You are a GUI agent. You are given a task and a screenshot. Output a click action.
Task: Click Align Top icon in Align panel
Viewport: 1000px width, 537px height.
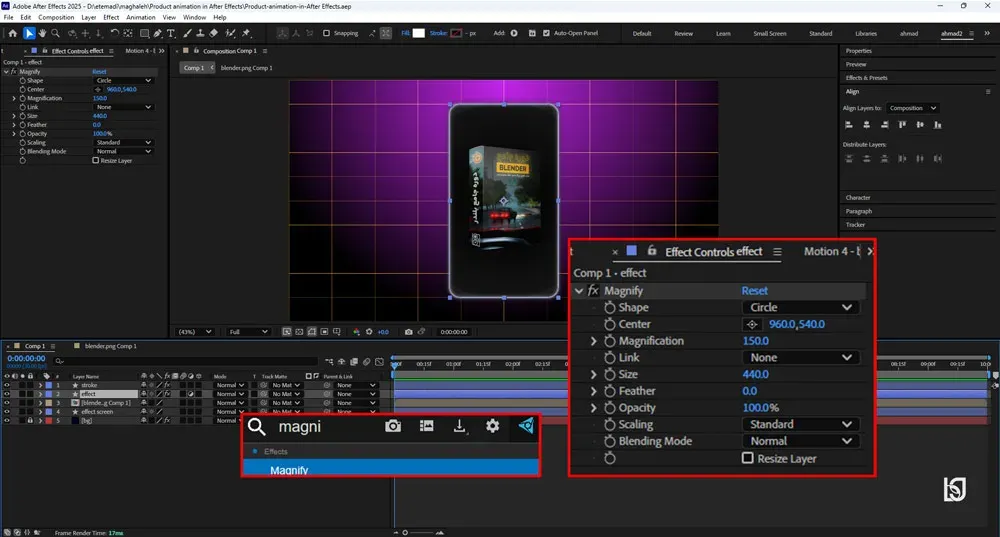tap(902, 125)
